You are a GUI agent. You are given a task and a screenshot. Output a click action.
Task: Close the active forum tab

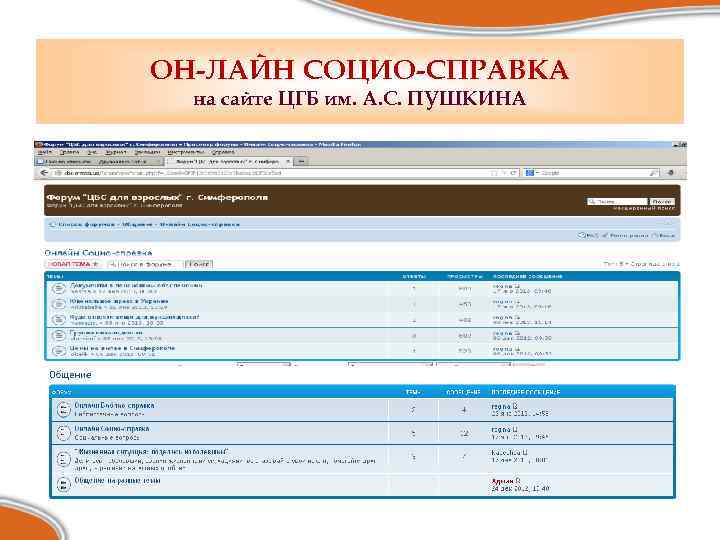[288, 162]
